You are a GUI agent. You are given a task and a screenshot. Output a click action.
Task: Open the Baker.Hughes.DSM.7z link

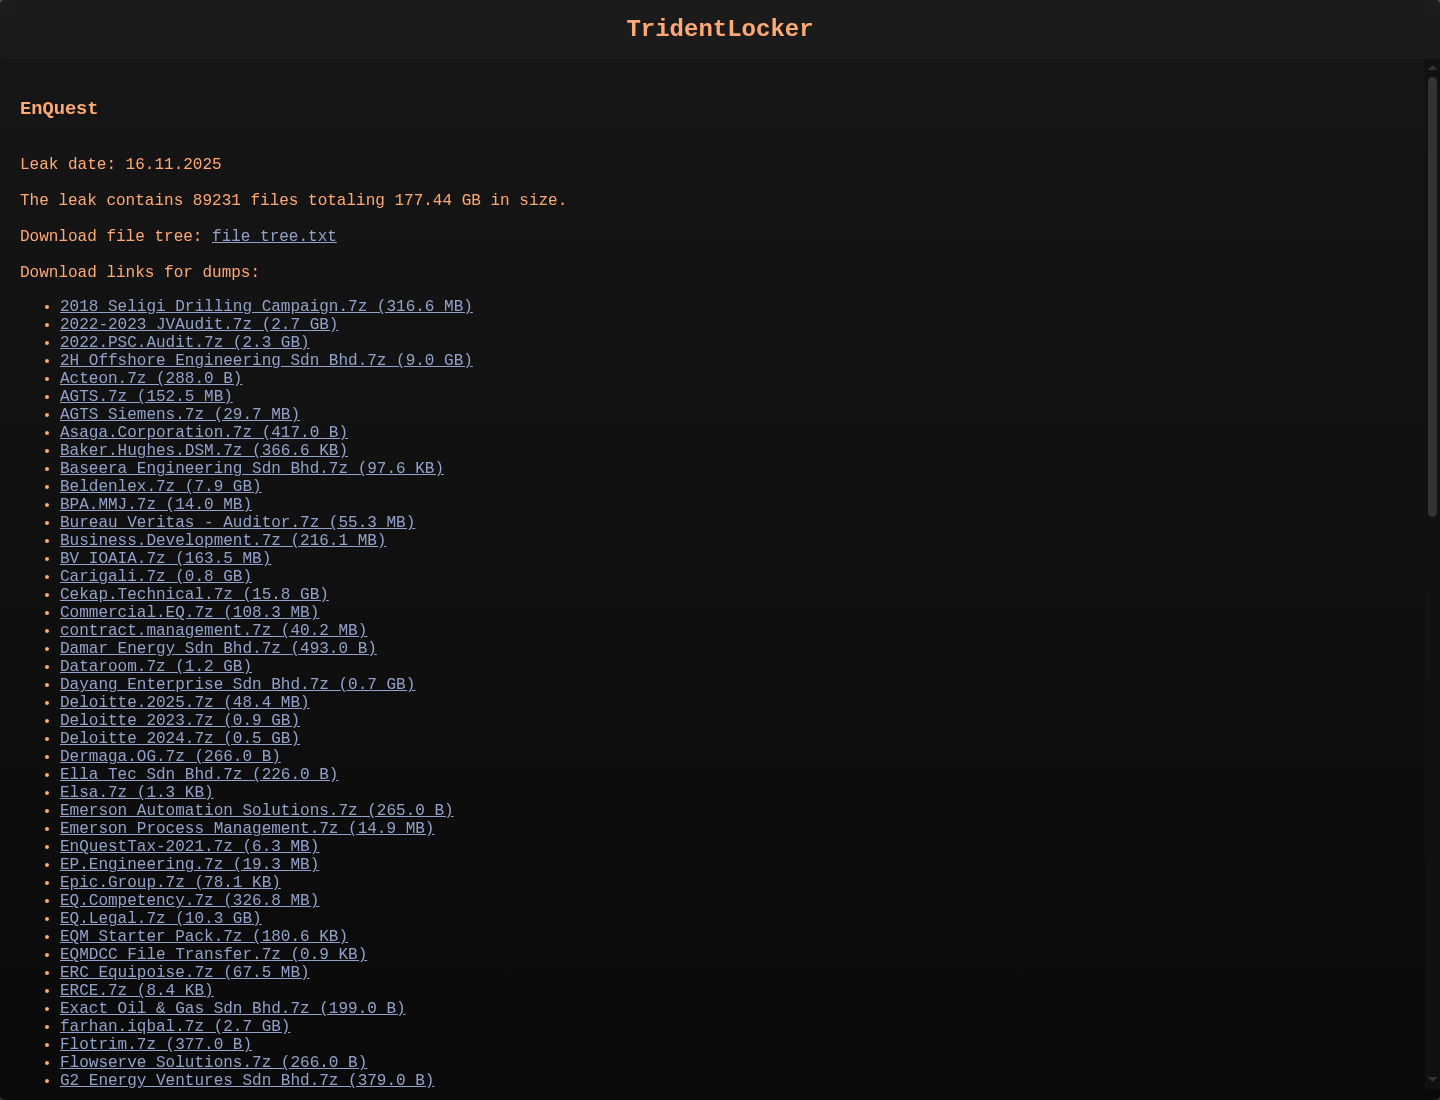(204, 450)
